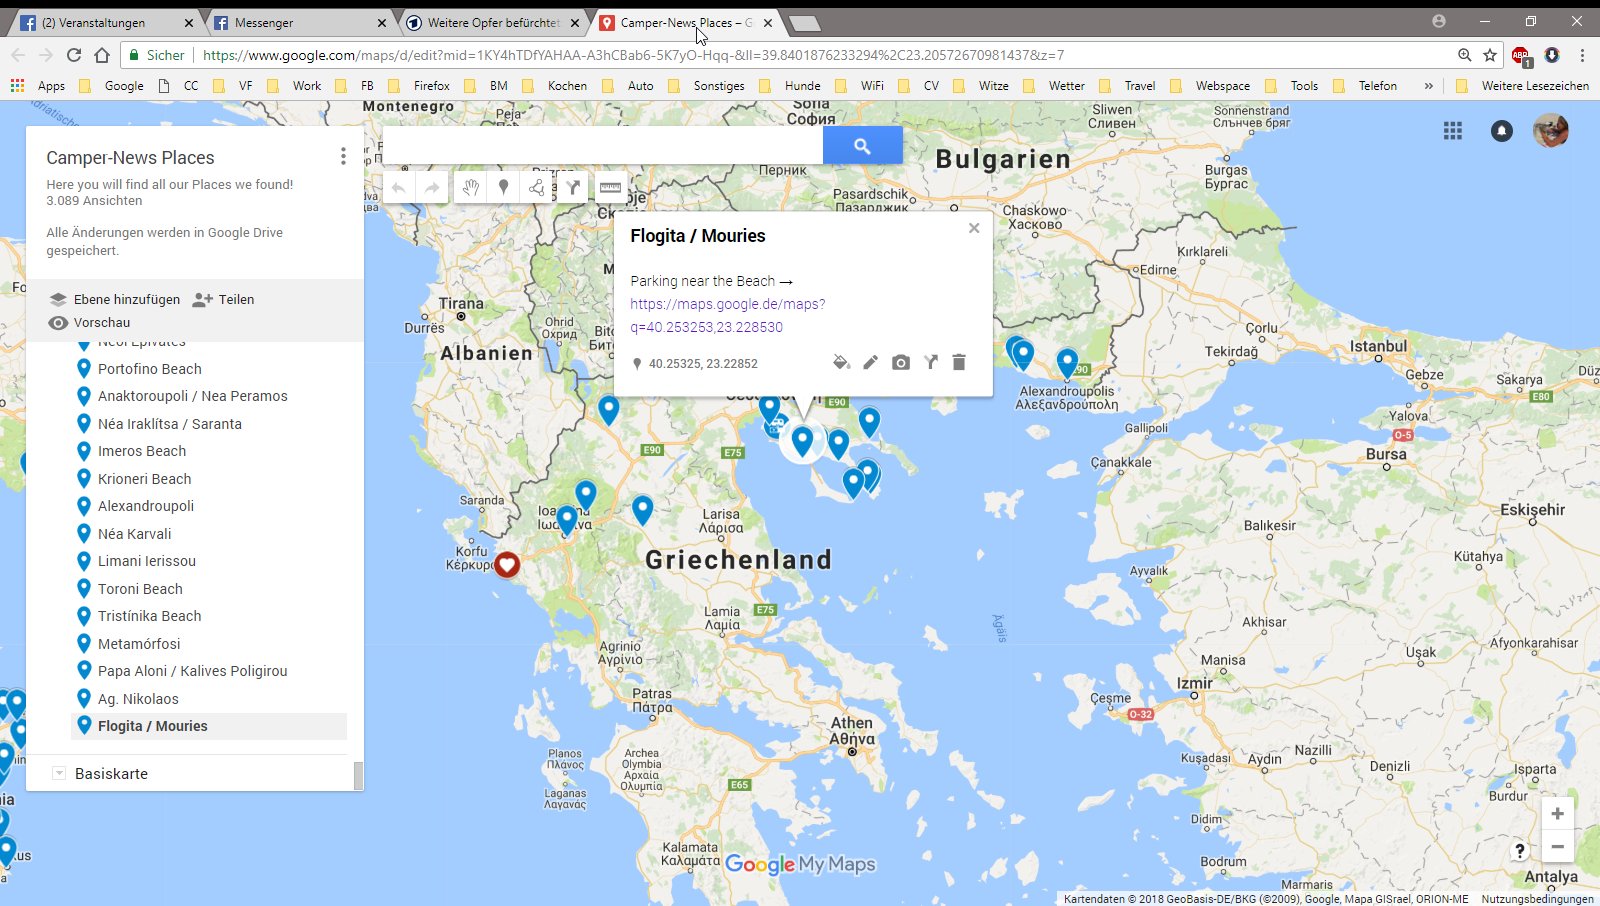Click the red heart marker near Korfu

click(x=507, y=565)
